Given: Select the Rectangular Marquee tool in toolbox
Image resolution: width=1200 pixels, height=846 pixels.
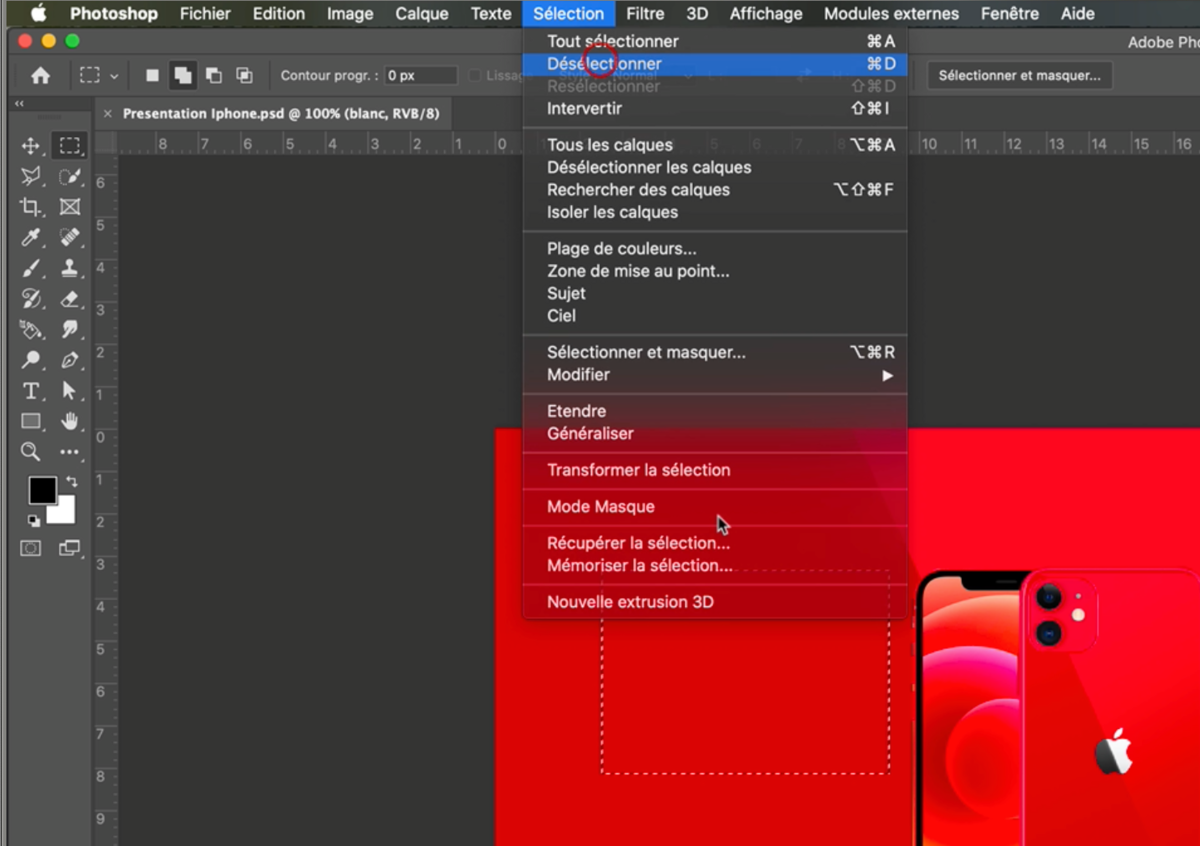Looking at the screenshot, I should click(69, 146).
